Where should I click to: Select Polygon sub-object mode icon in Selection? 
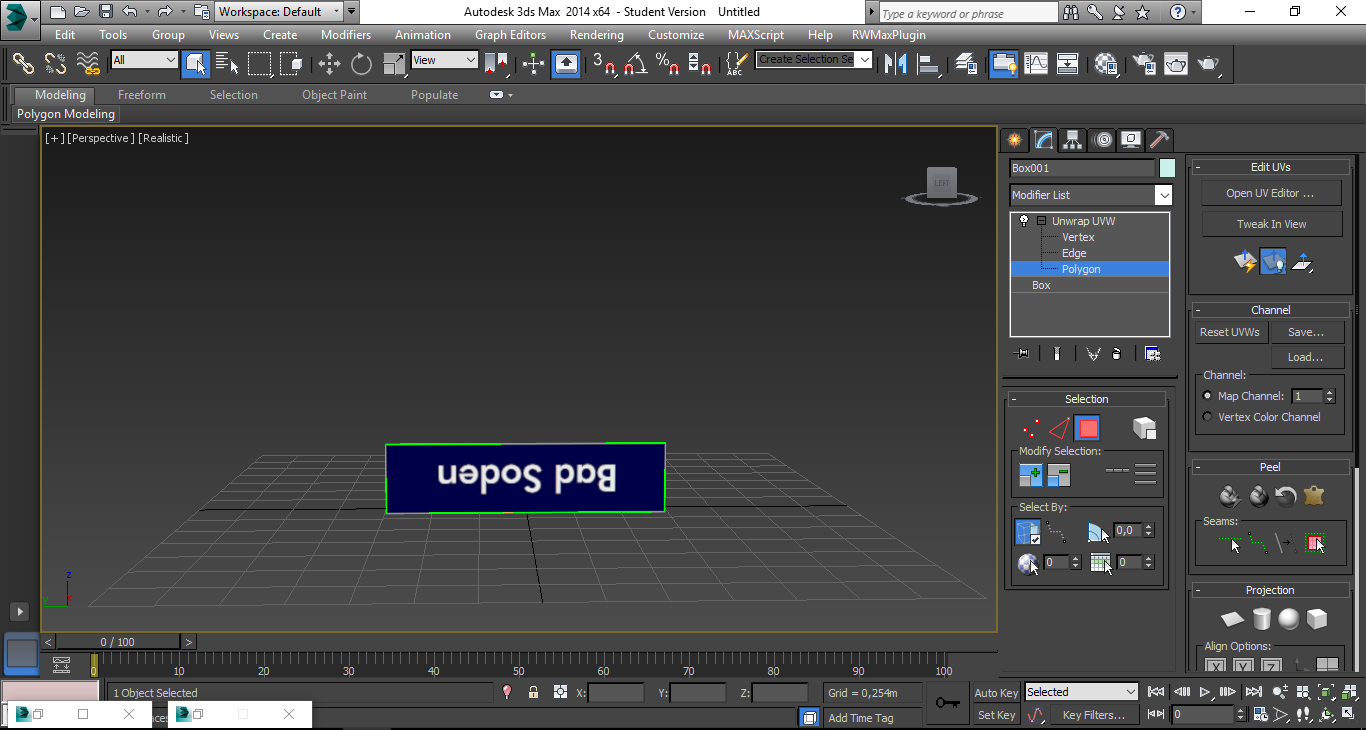click(x=1088, y=429)
